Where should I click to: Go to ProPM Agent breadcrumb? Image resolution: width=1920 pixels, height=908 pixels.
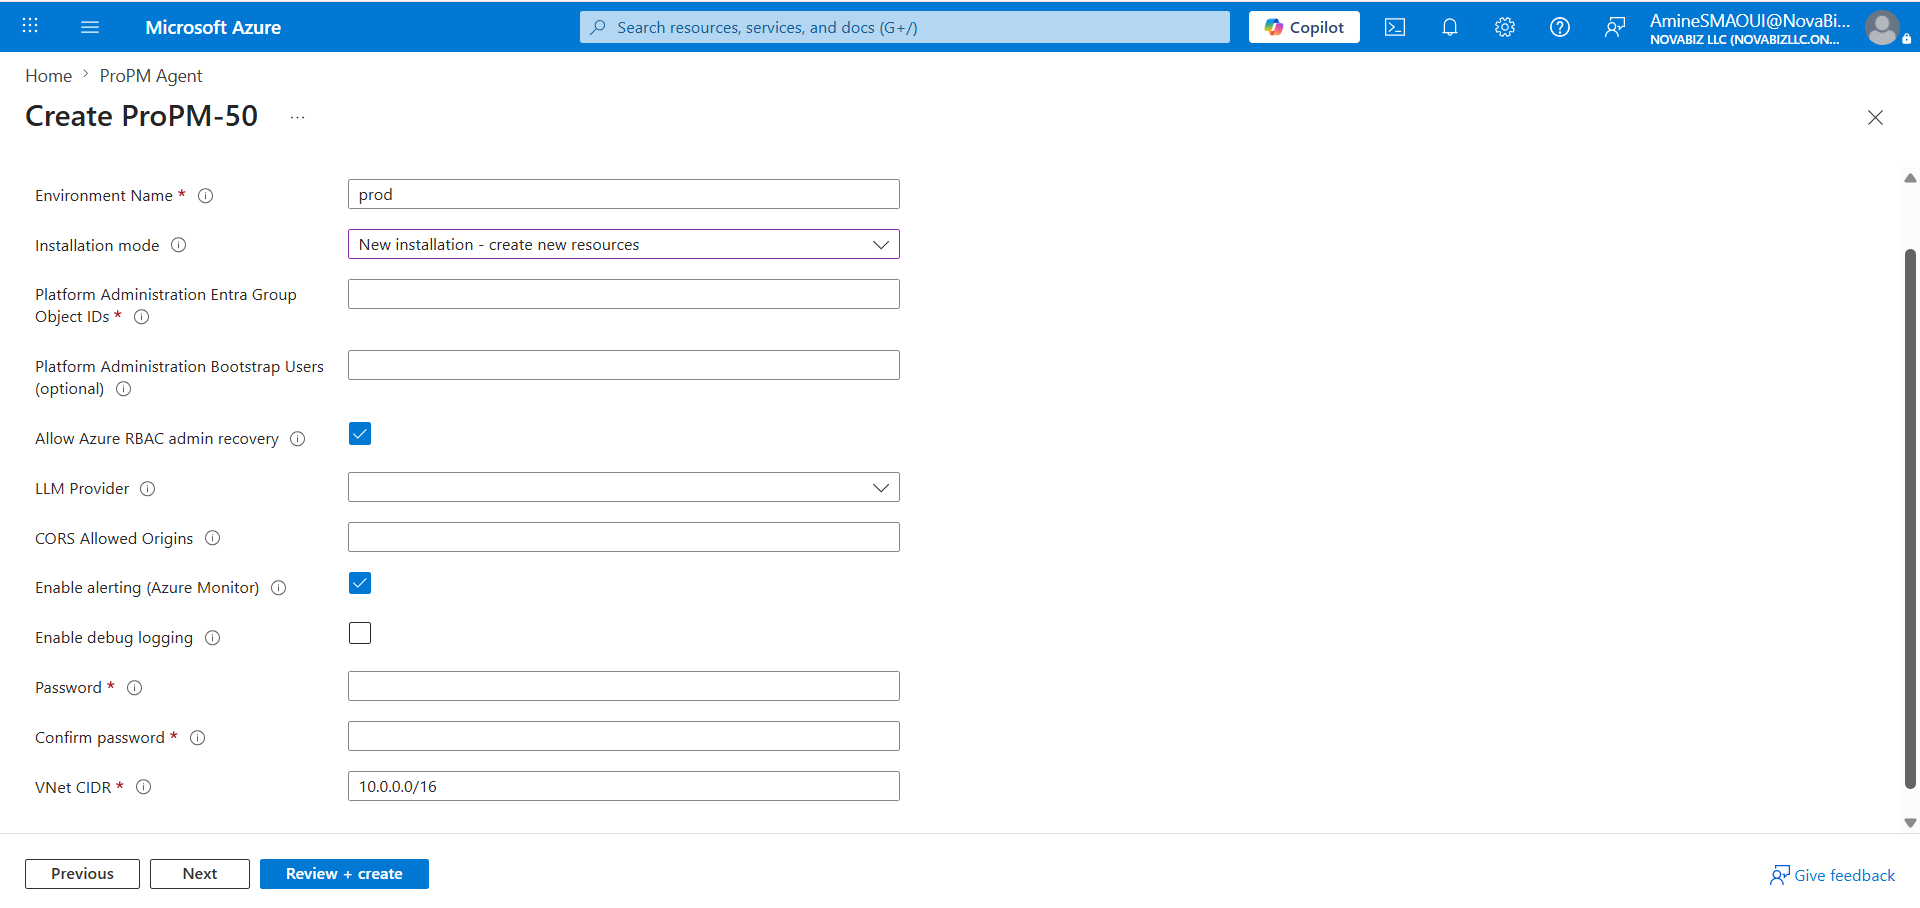click(151, 76)
